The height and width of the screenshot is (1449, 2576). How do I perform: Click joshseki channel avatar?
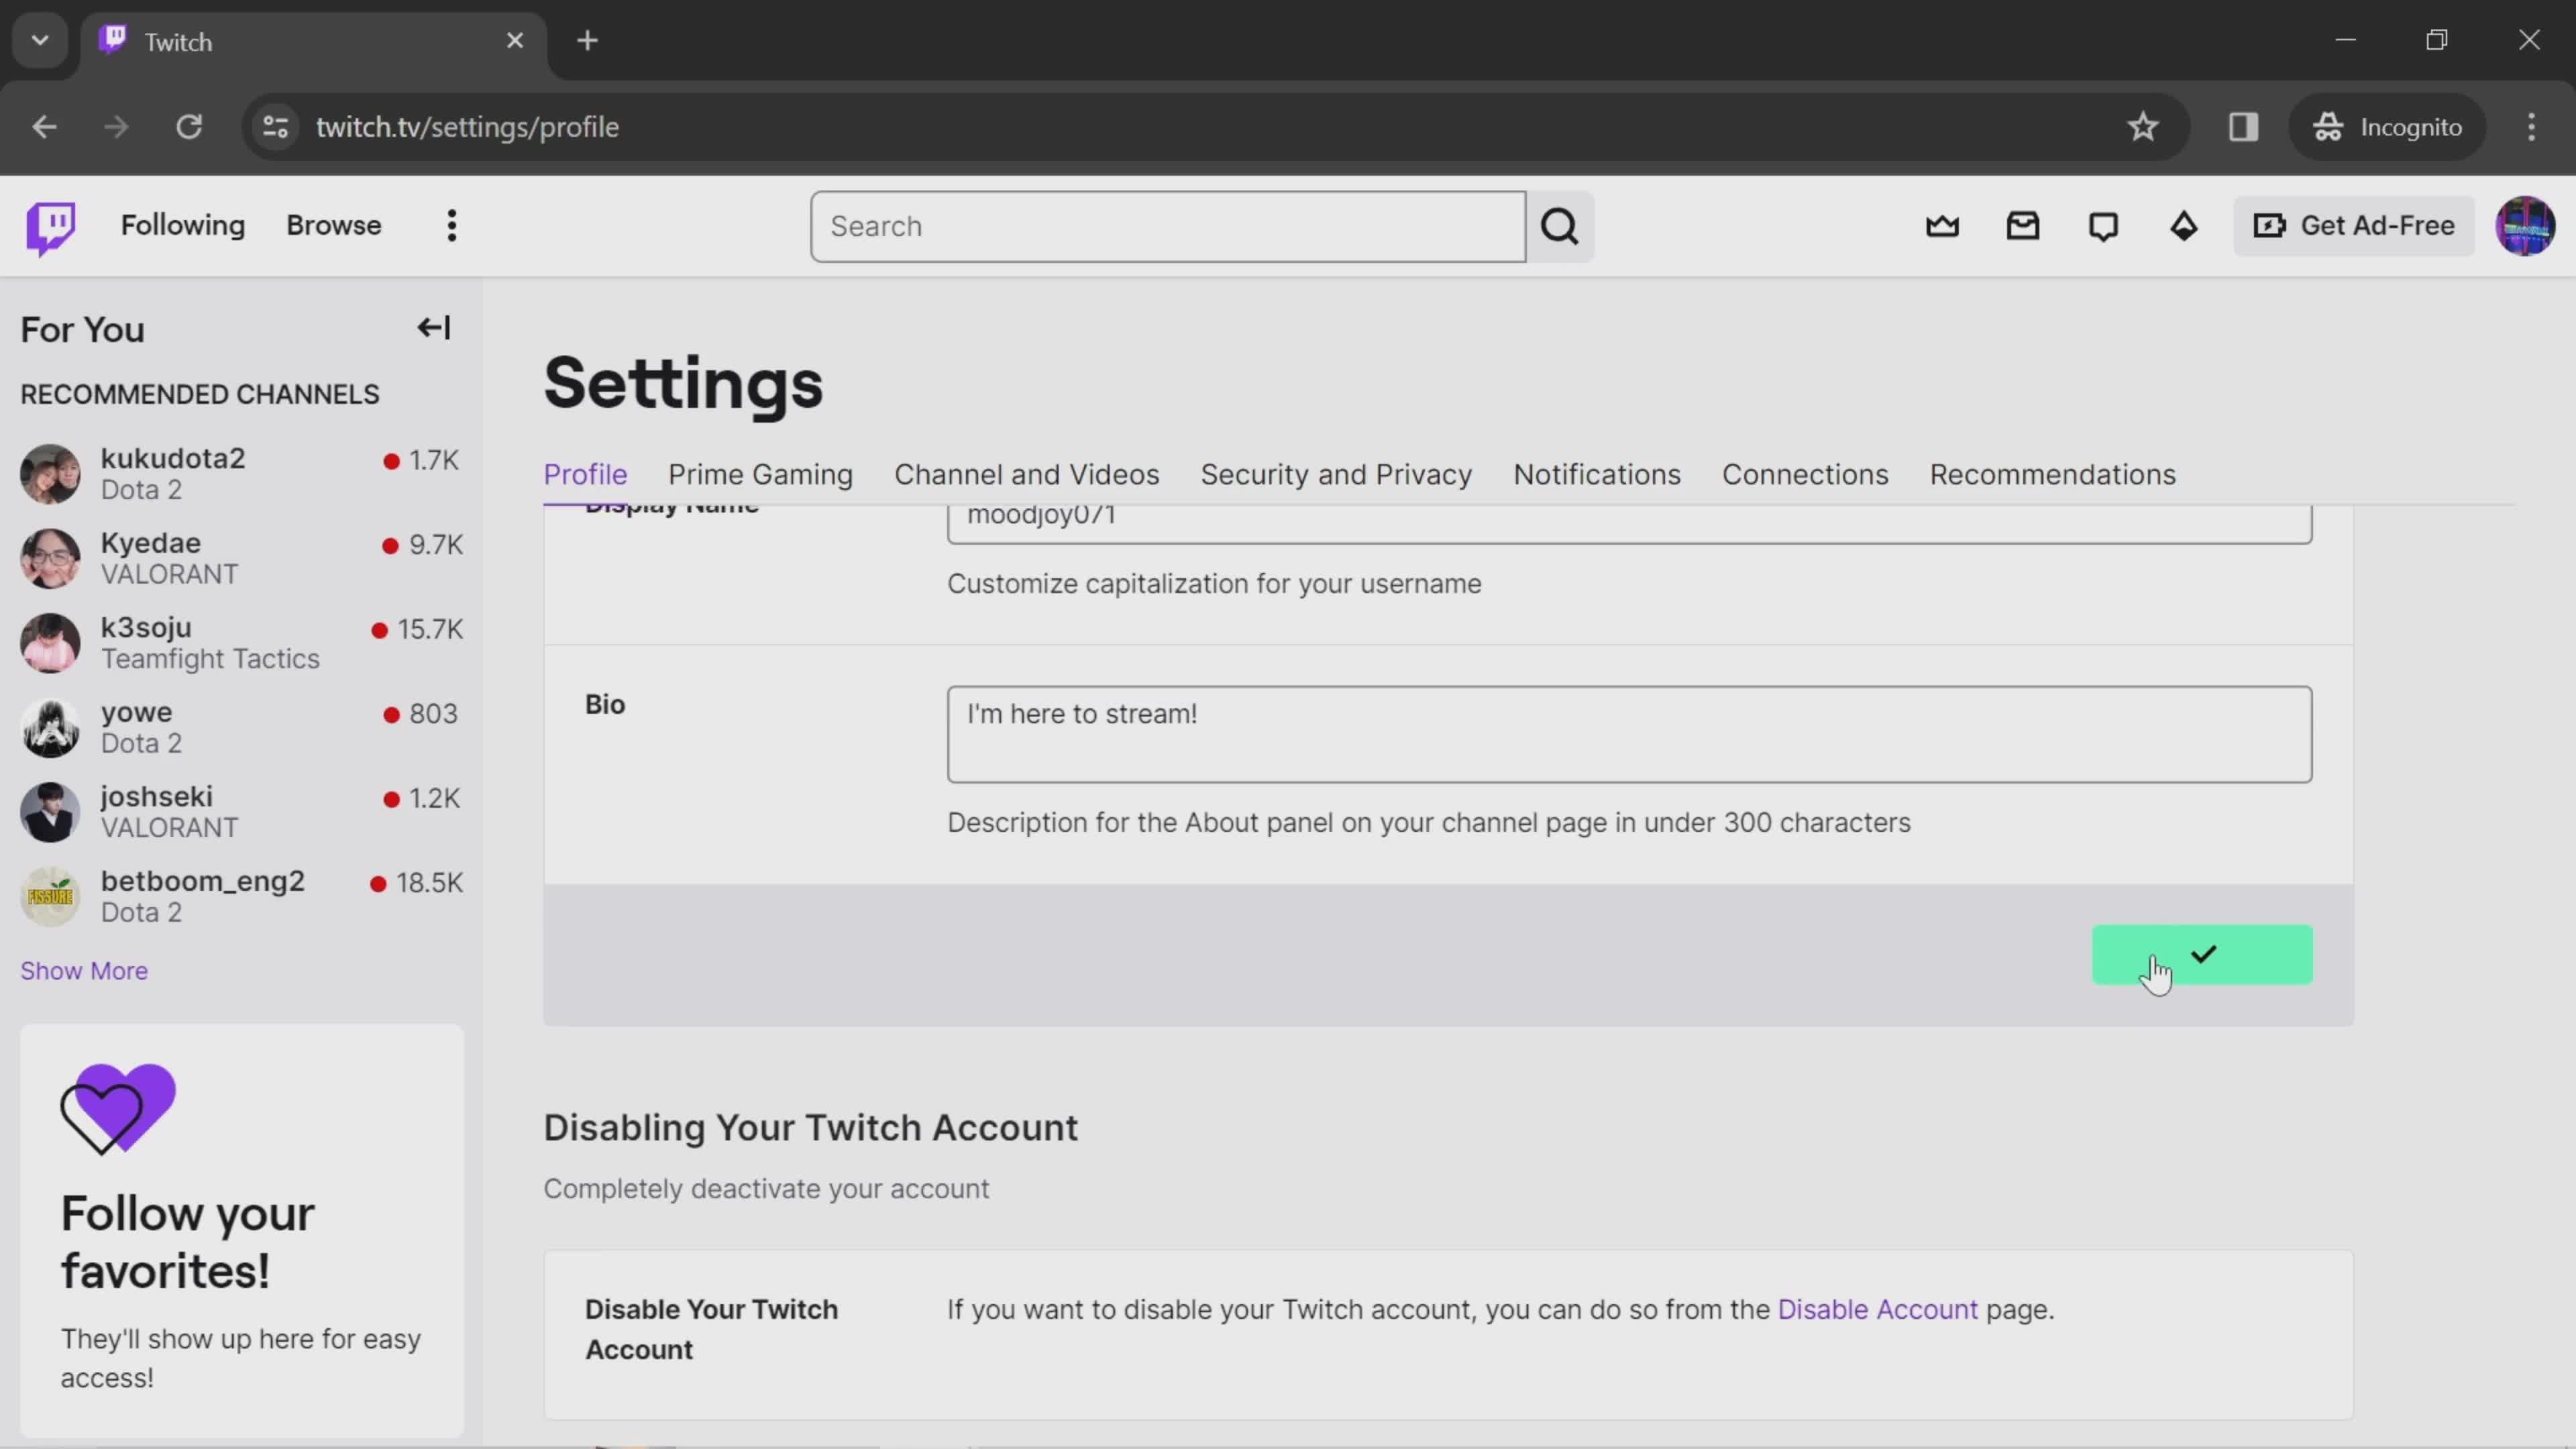[x=50, y=812]
